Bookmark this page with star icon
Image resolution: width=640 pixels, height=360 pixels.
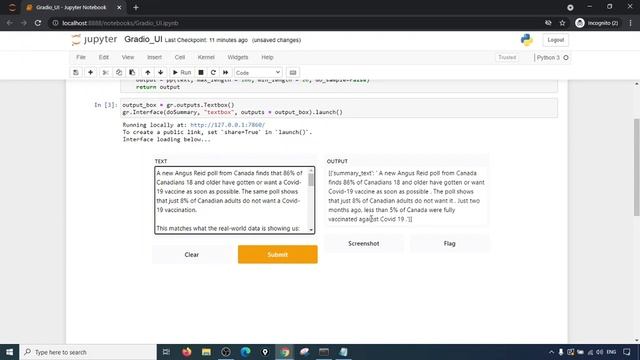point(562,23)
